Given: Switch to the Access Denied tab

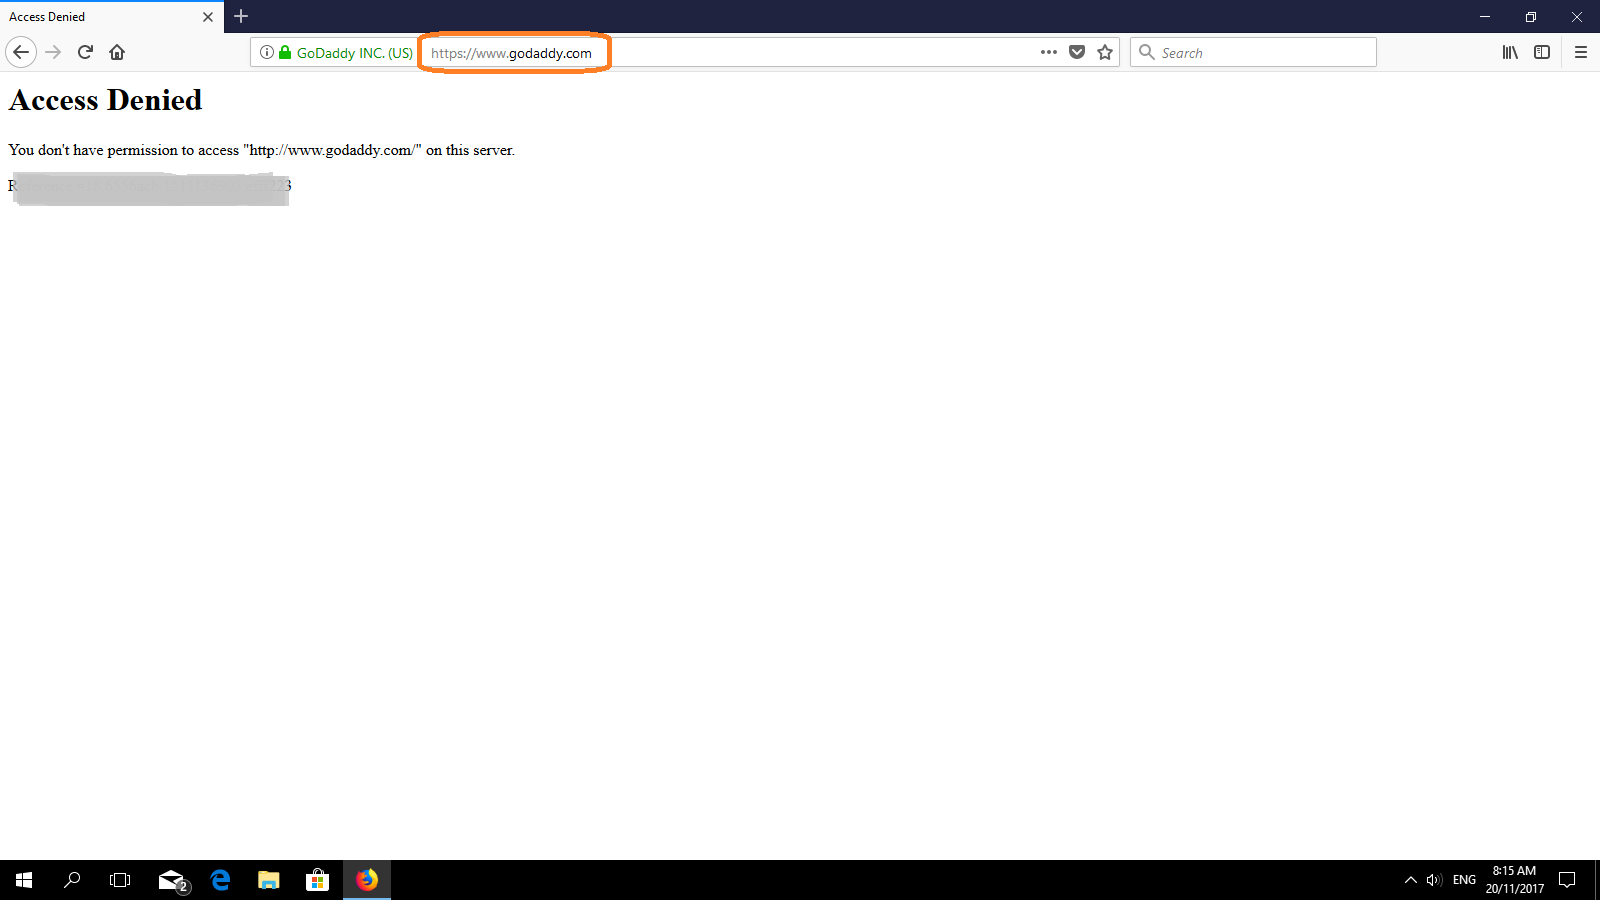Looking at the screenshot, I should point(100,16).
